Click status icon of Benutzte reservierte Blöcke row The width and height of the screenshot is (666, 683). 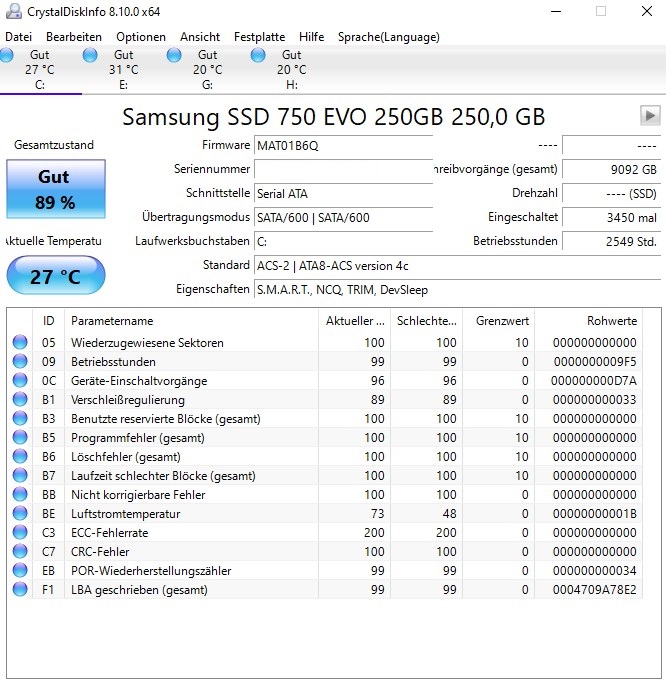[20, 419]
